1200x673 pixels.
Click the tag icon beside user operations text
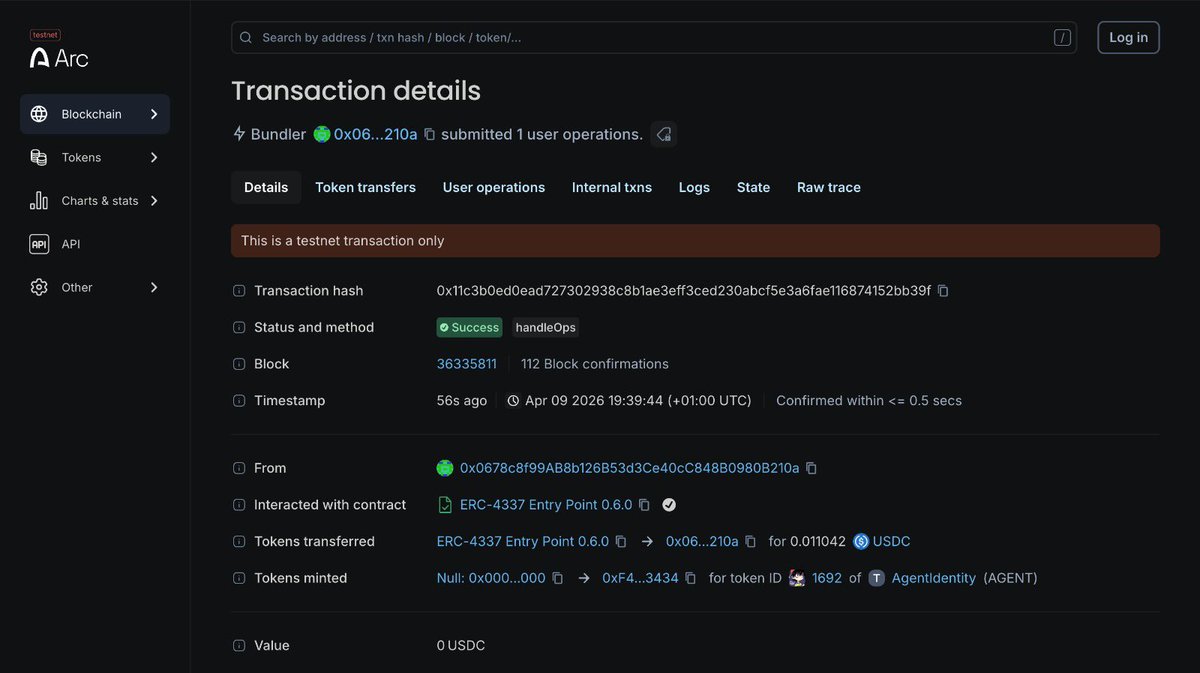(664, 134)
